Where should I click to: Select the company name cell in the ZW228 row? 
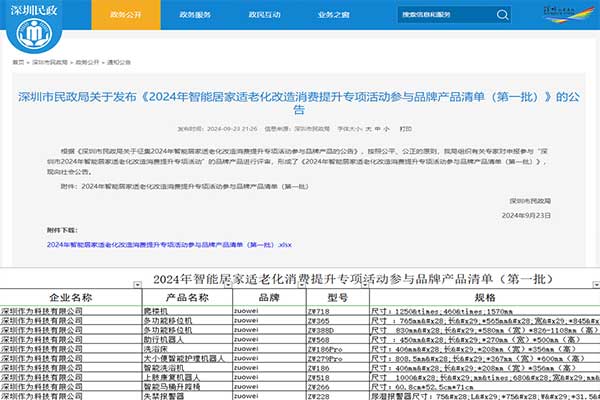coord(71,396)
